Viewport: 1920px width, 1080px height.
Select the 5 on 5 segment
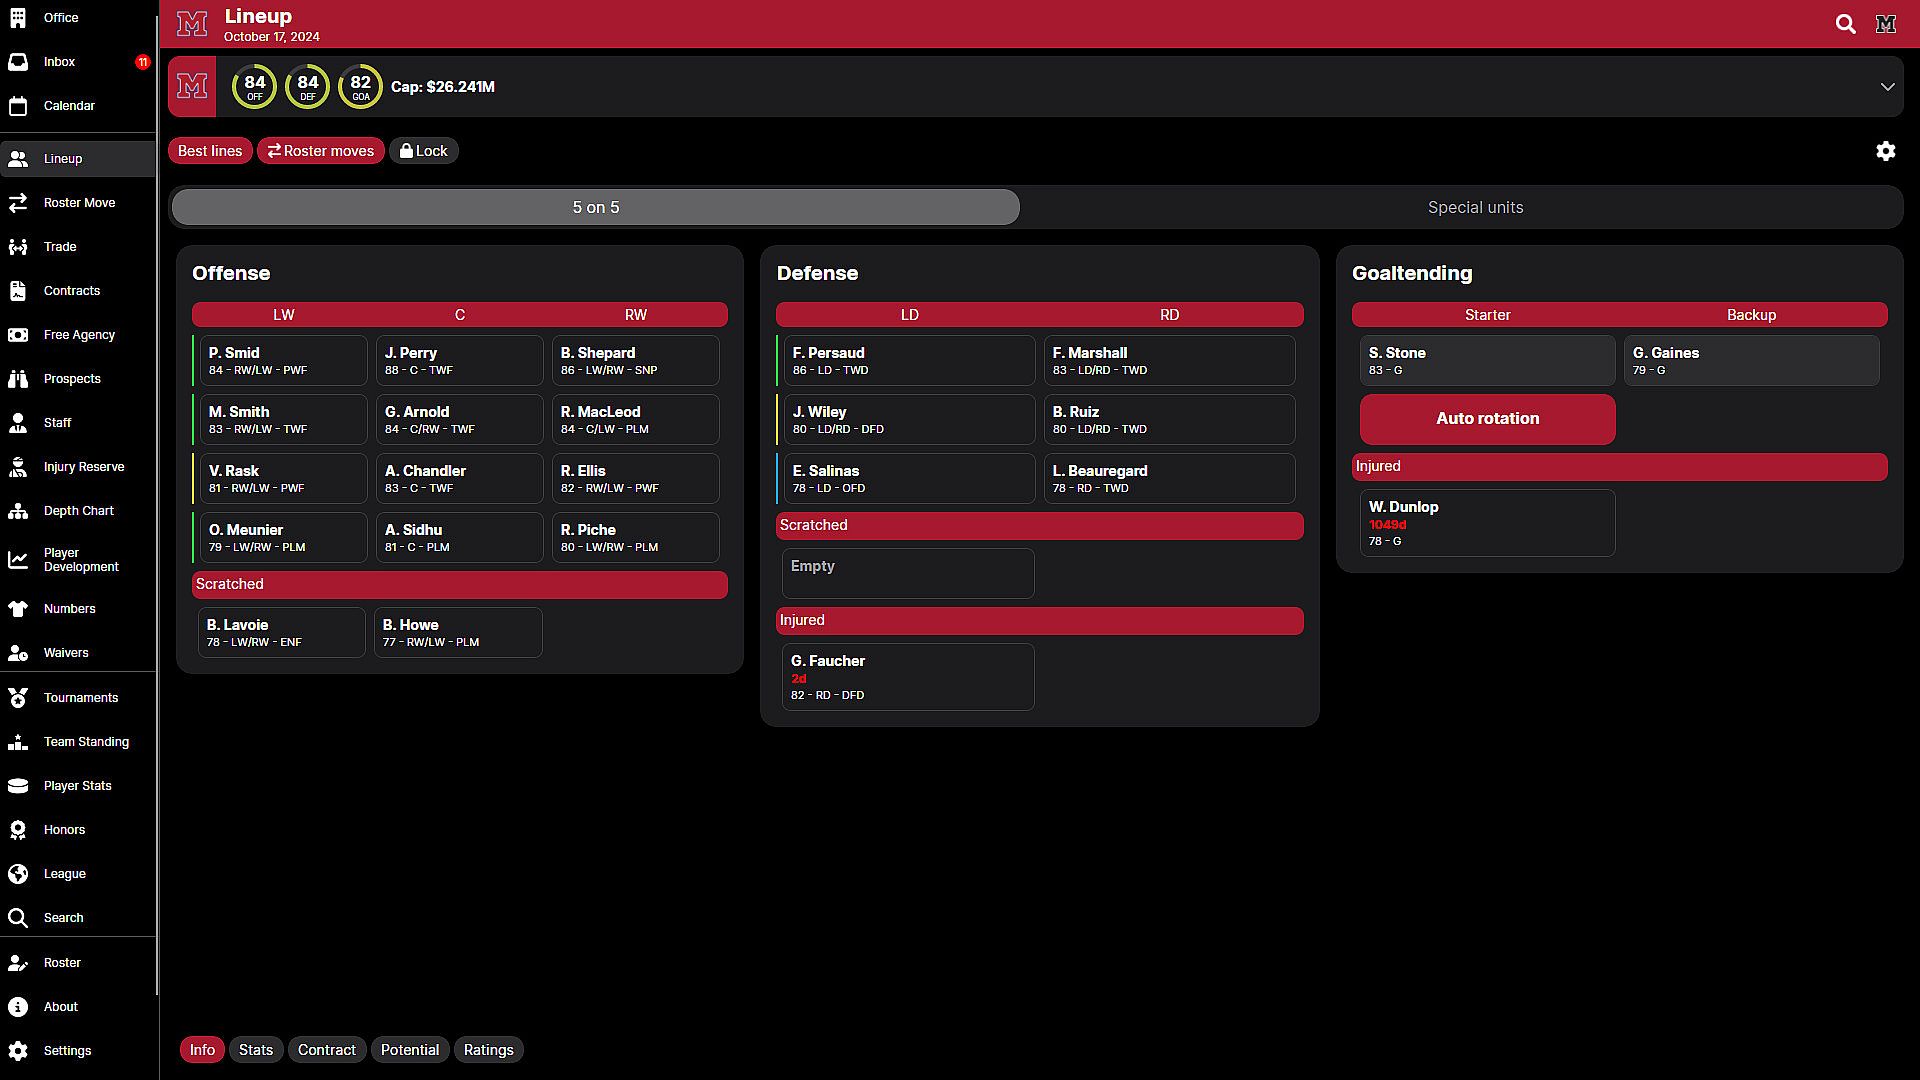pos(596,208)
